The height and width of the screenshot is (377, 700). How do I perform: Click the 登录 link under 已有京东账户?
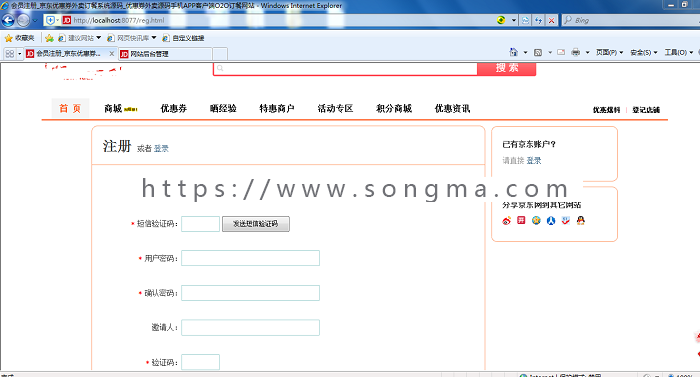click(533, 160)
